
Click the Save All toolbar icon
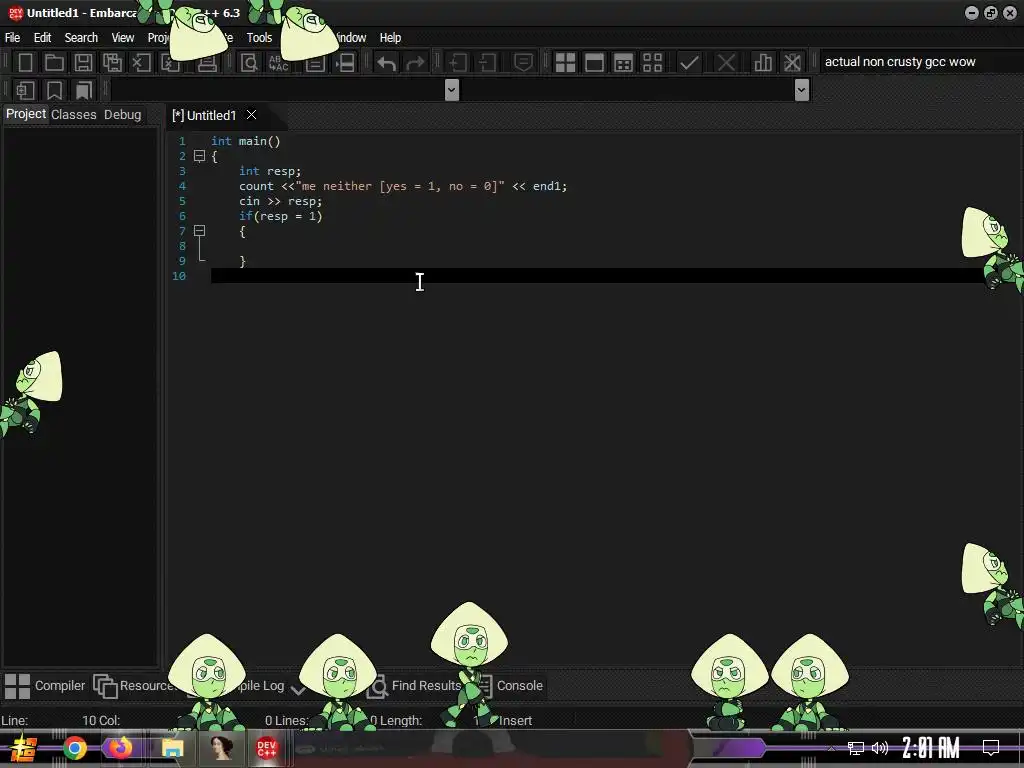click(x=112, y=63)
